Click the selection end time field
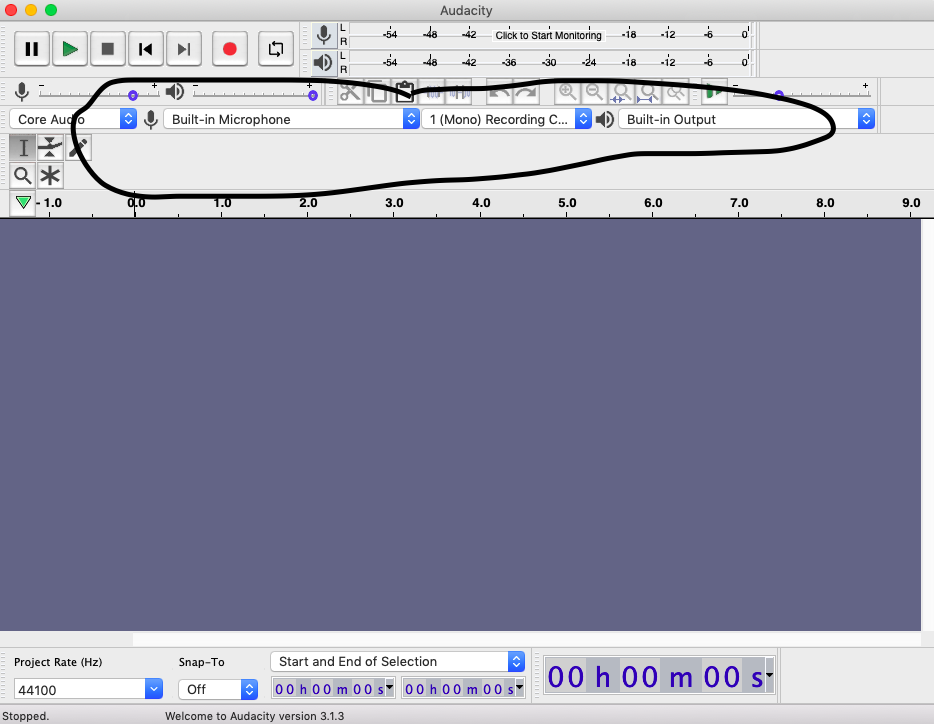Screen dimensions: 934x724 [x=459, y=689]
